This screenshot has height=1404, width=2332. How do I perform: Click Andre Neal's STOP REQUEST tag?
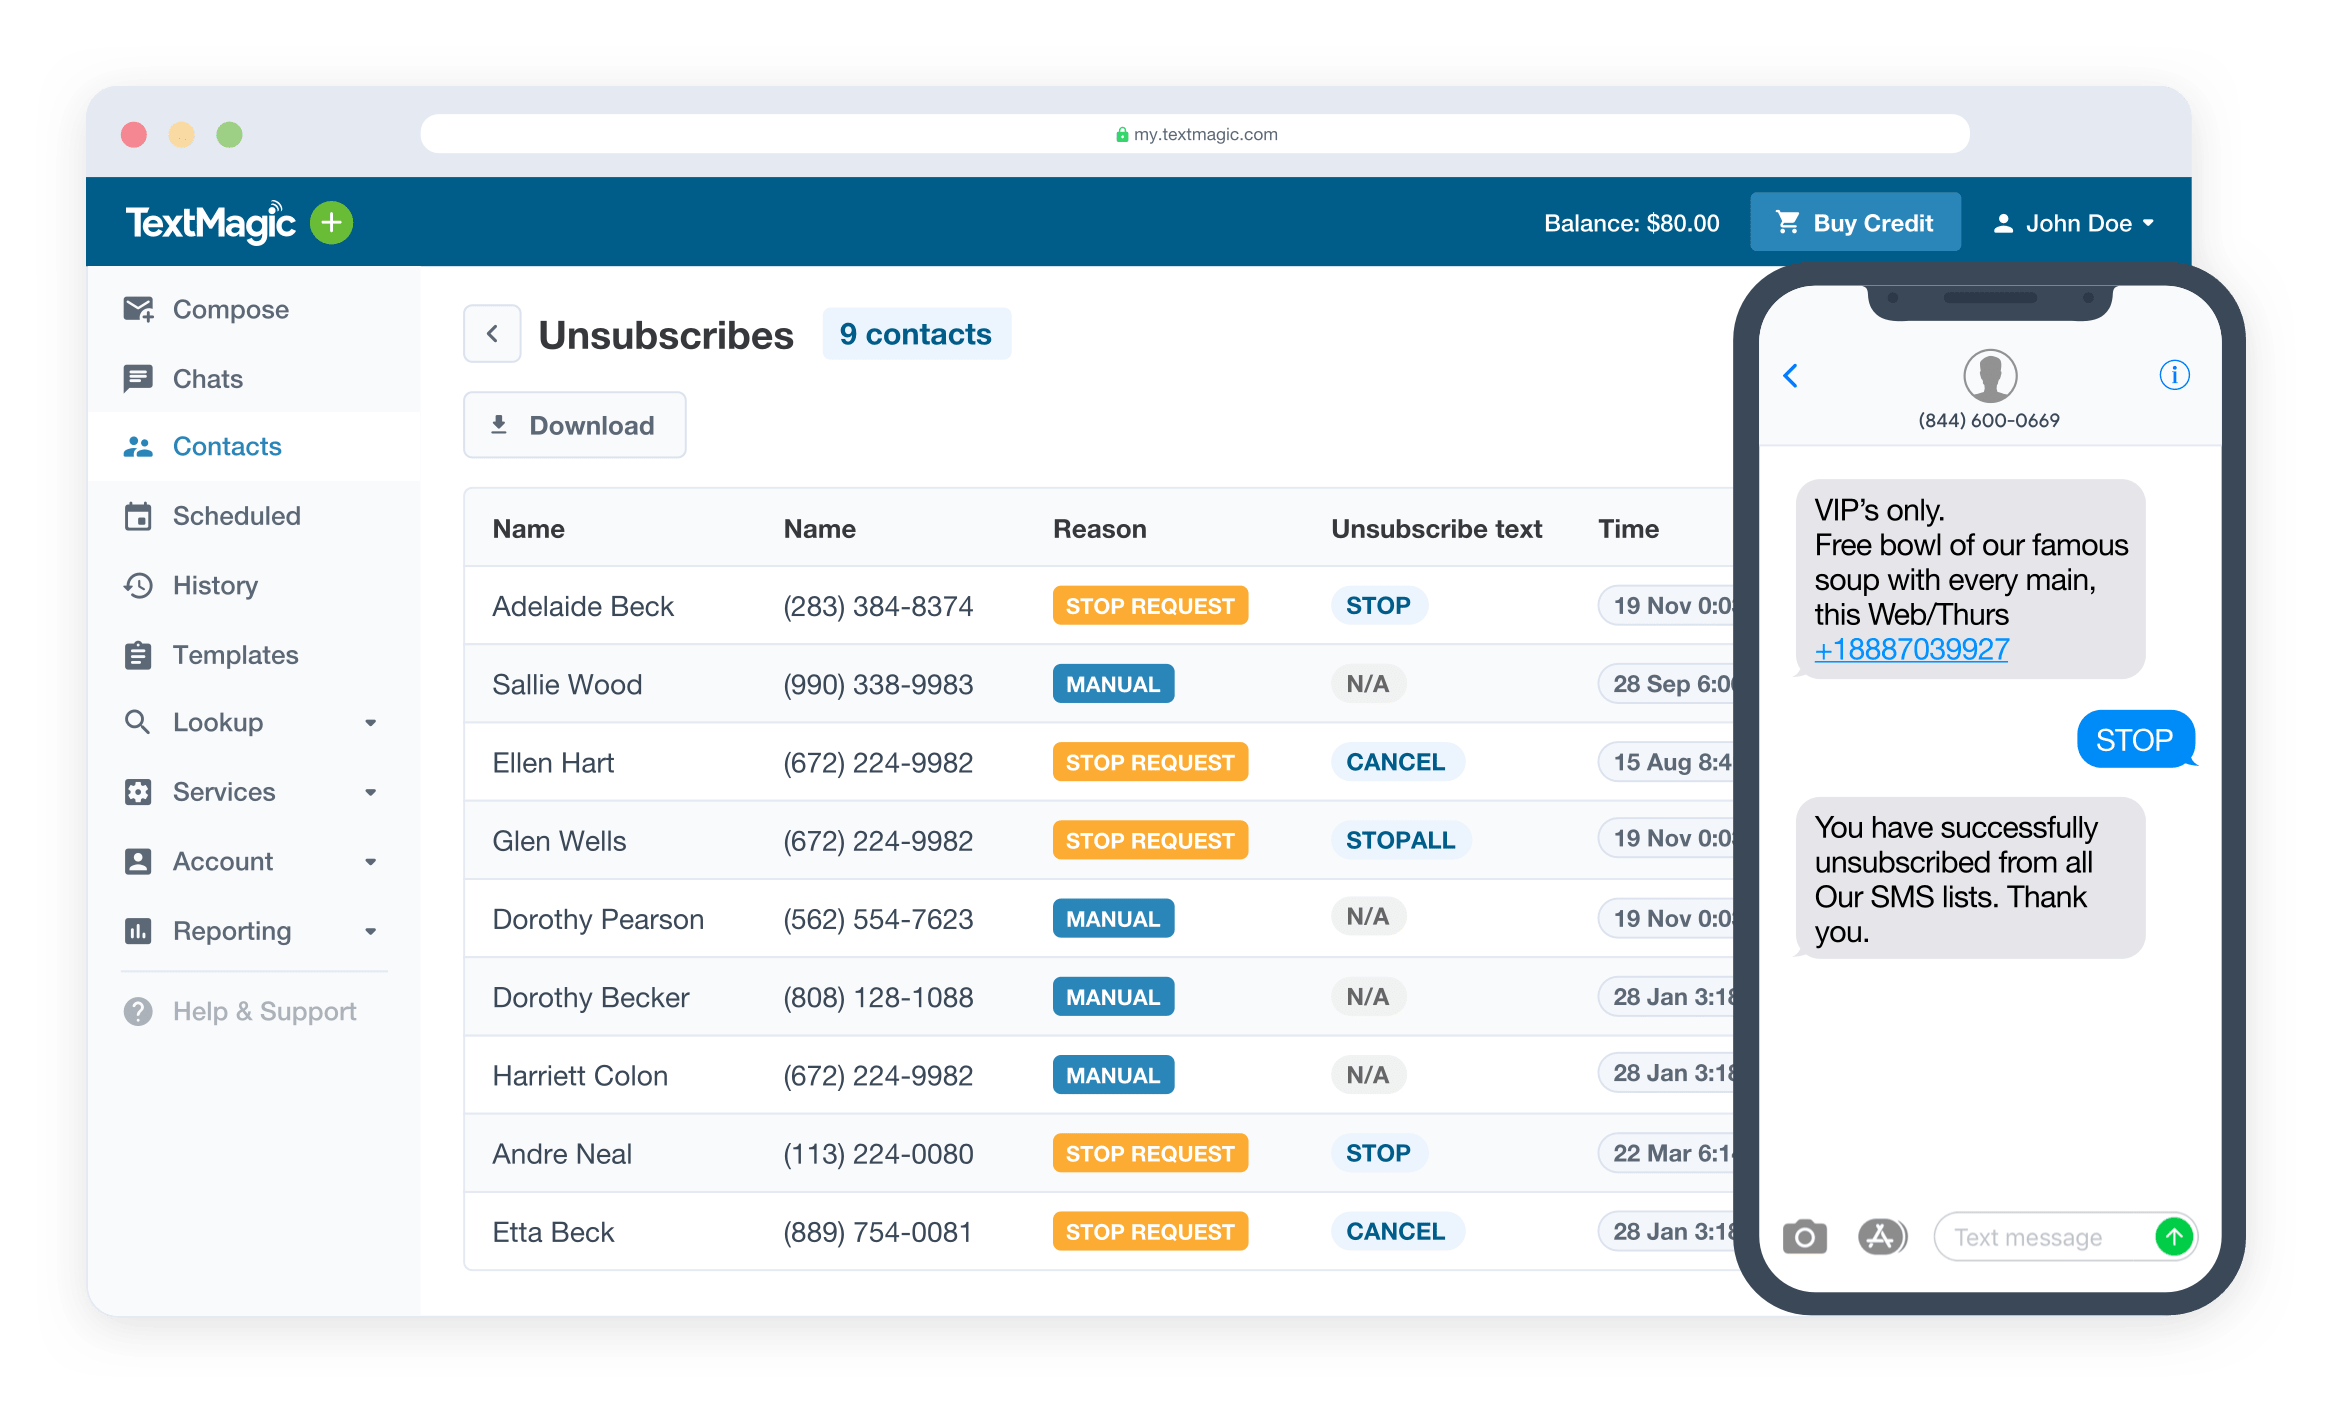click(x=1150, y=1153)
